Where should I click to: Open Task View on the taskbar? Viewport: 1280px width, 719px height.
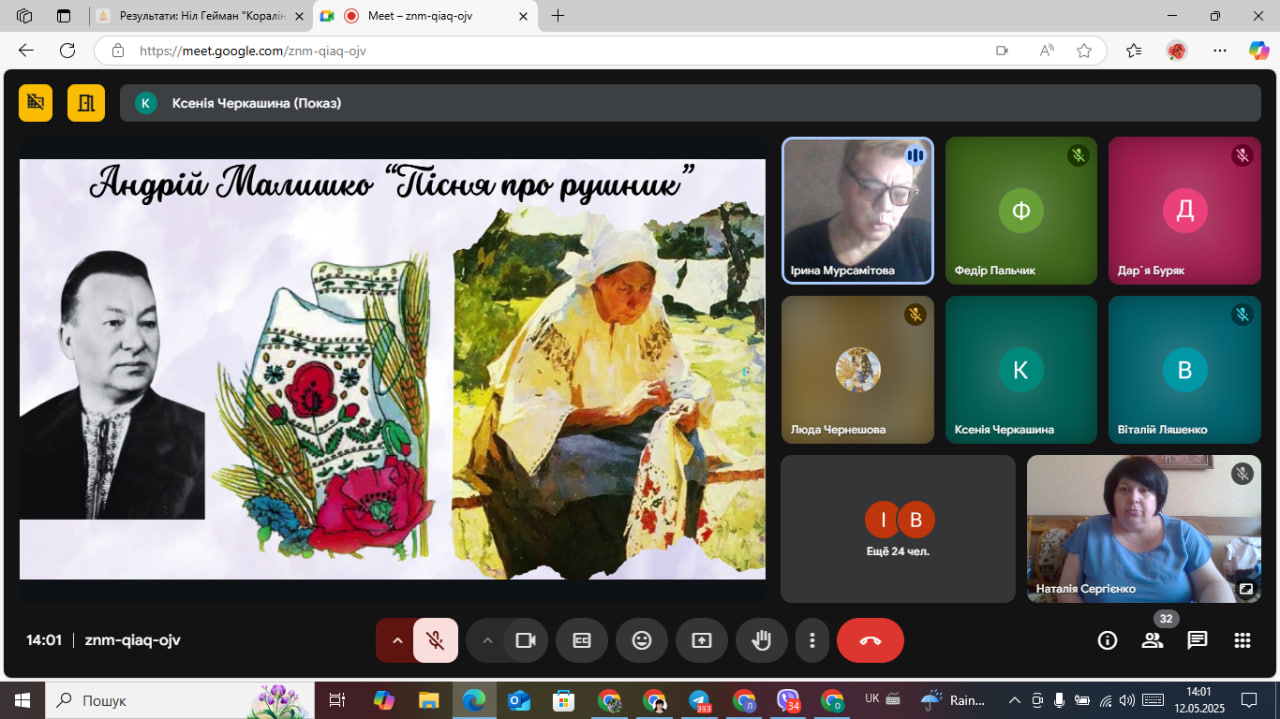coord(337,700)
